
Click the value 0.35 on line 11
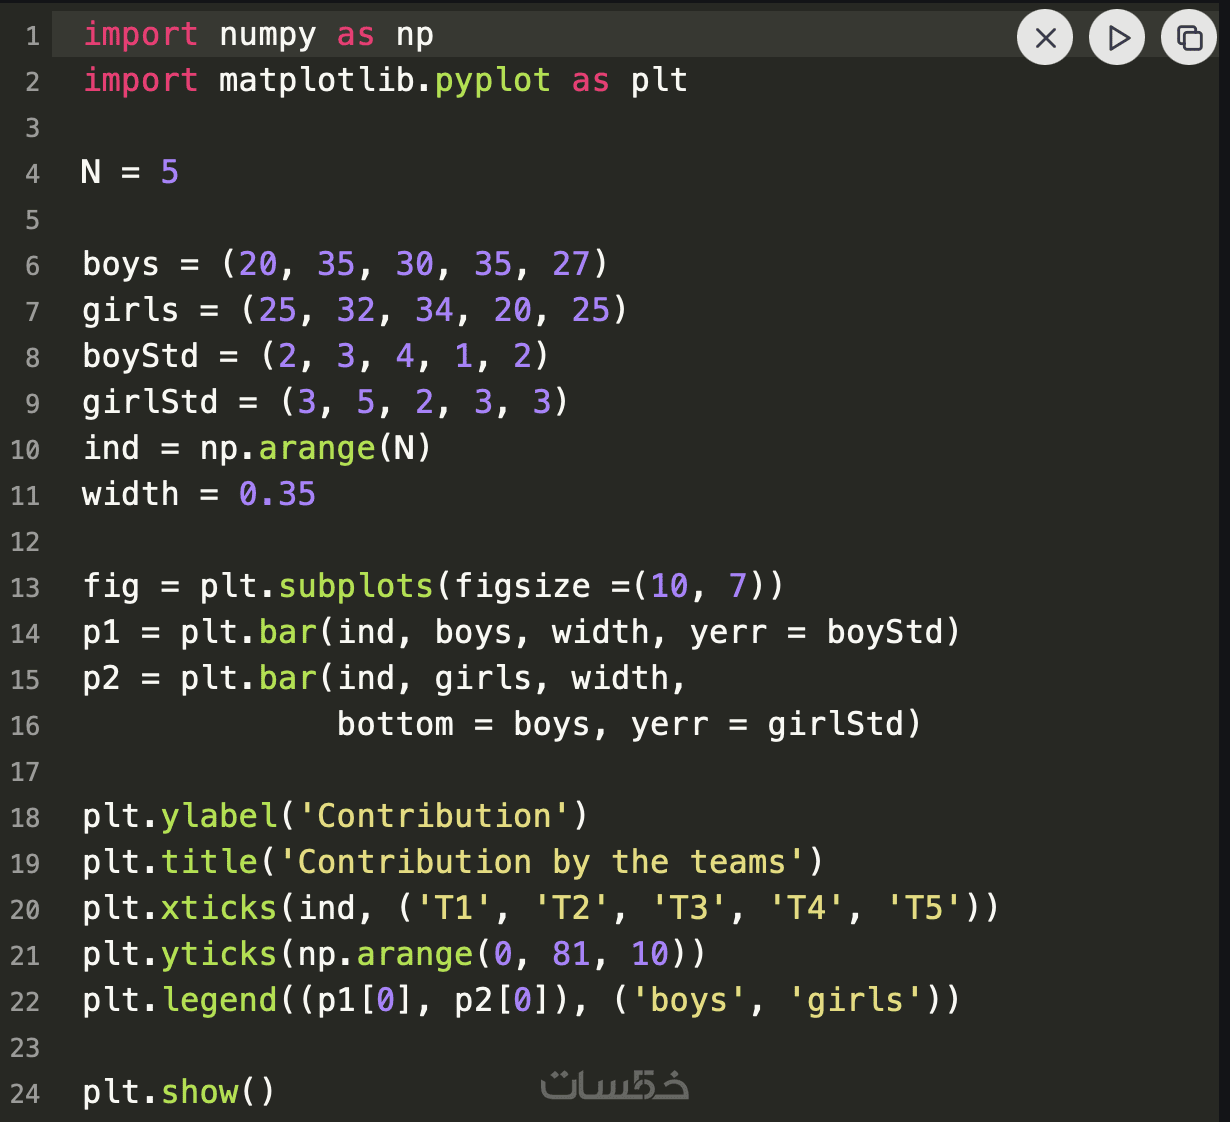(x=277, y=494)
